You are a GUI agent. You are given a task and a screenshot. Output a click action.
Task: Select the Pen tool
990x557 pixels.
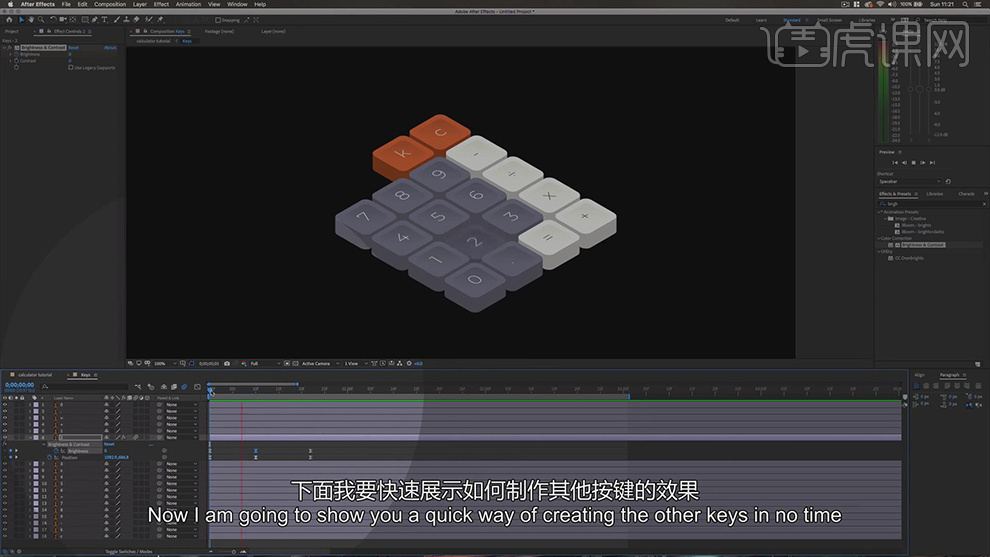[95, 20]
